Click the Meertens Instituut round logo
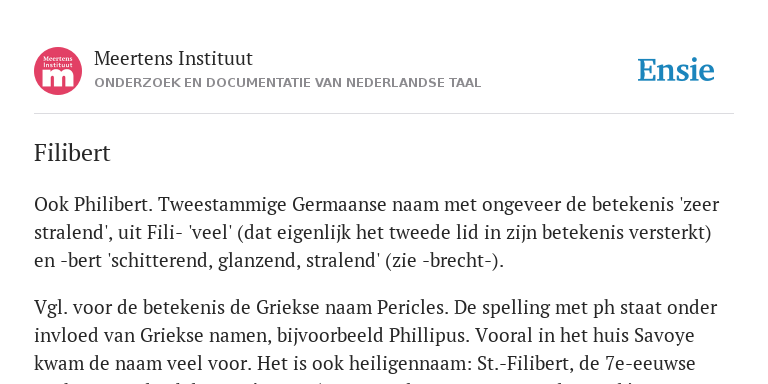 pos(58,71)
